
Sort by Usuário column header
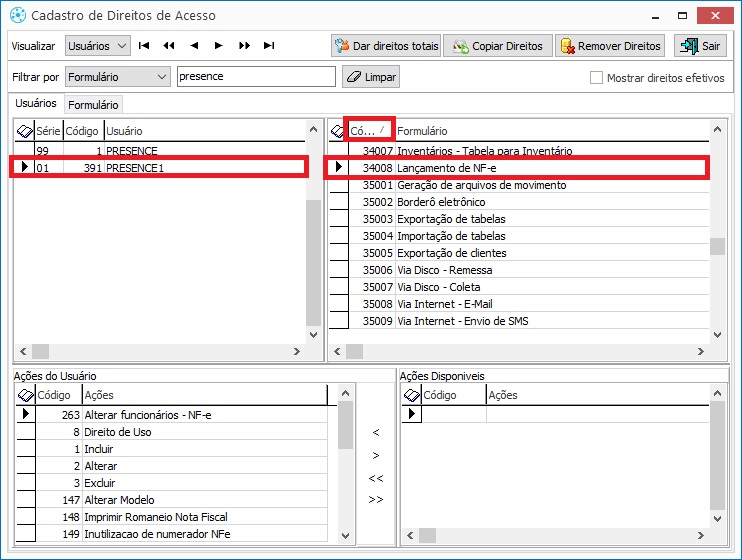205,131
